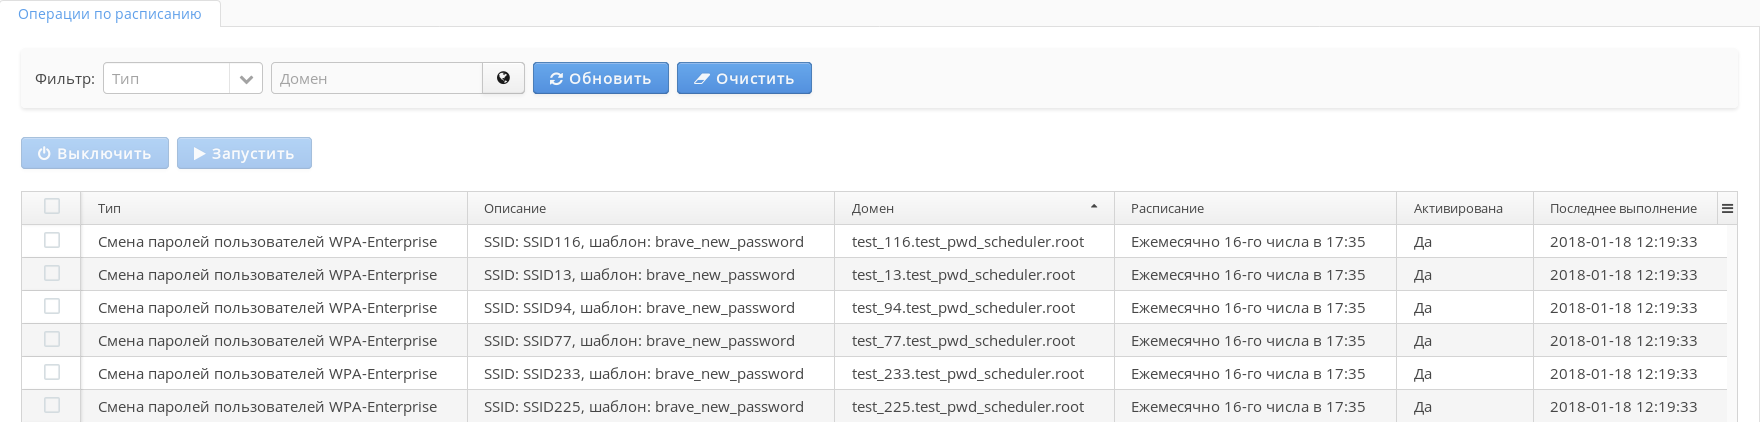Toggle the select-all header checkbox
Viewport: 1760px width, 422px height.
pyautogui.click(x=52, y=206)
